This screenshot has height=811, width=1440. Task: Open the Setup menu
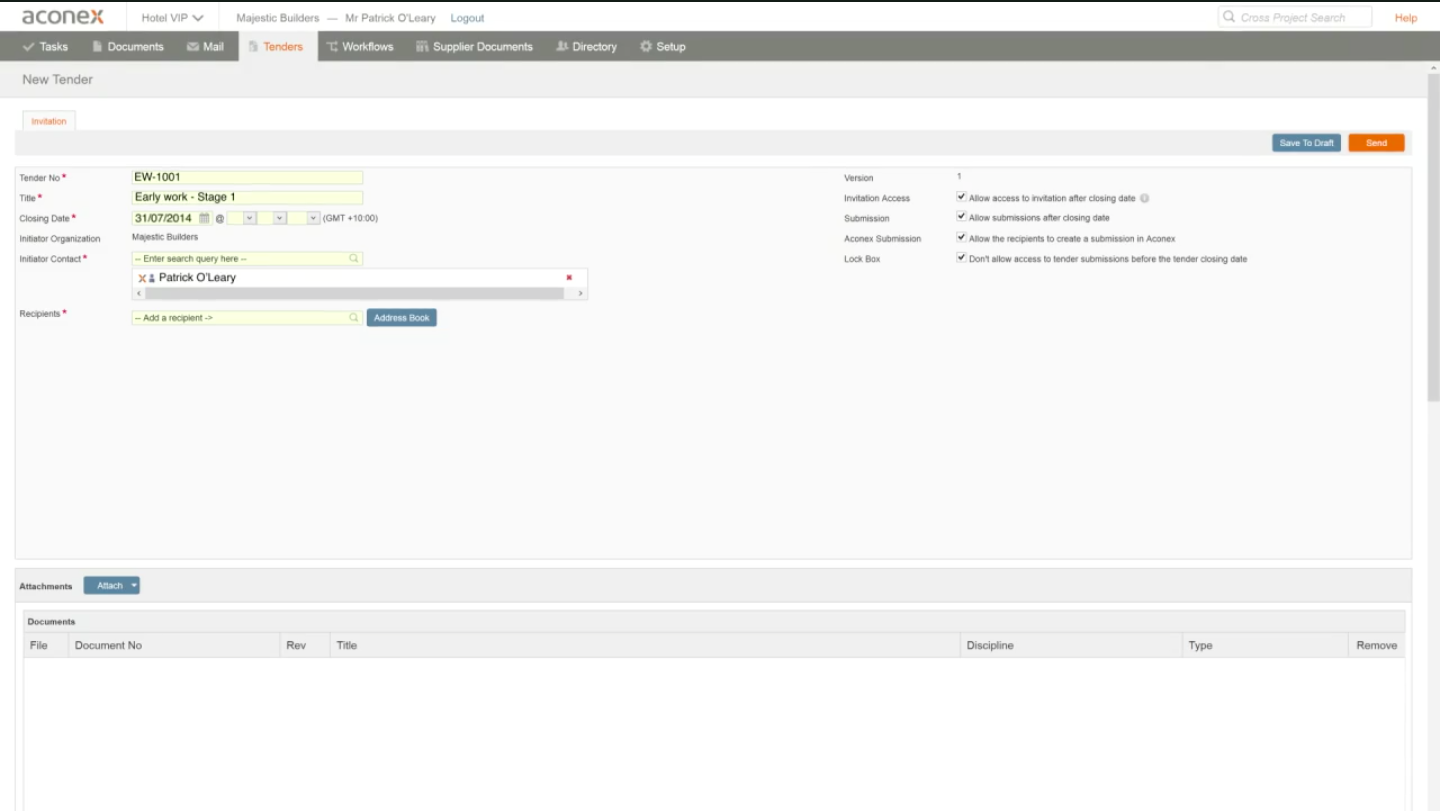click(663, 46)
